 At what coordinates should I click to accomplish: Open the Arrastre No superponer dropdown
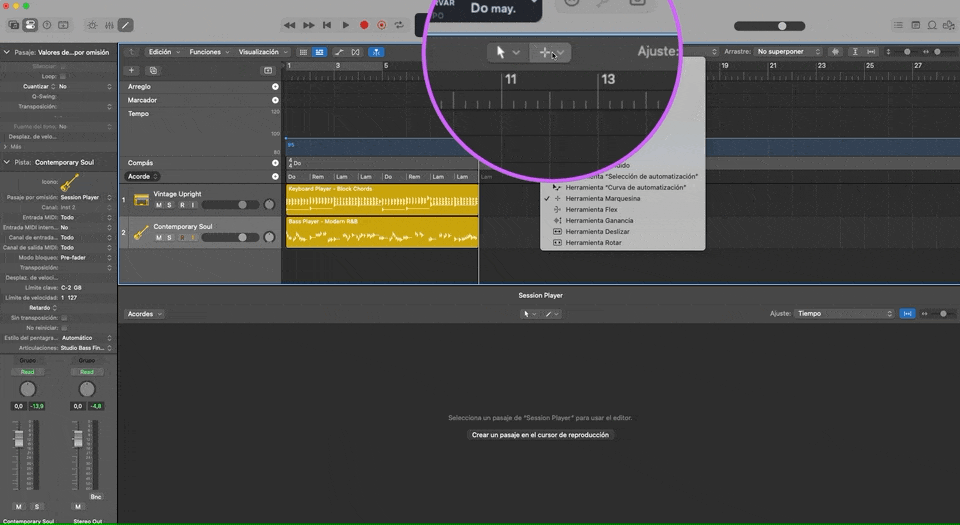(788, 51)
